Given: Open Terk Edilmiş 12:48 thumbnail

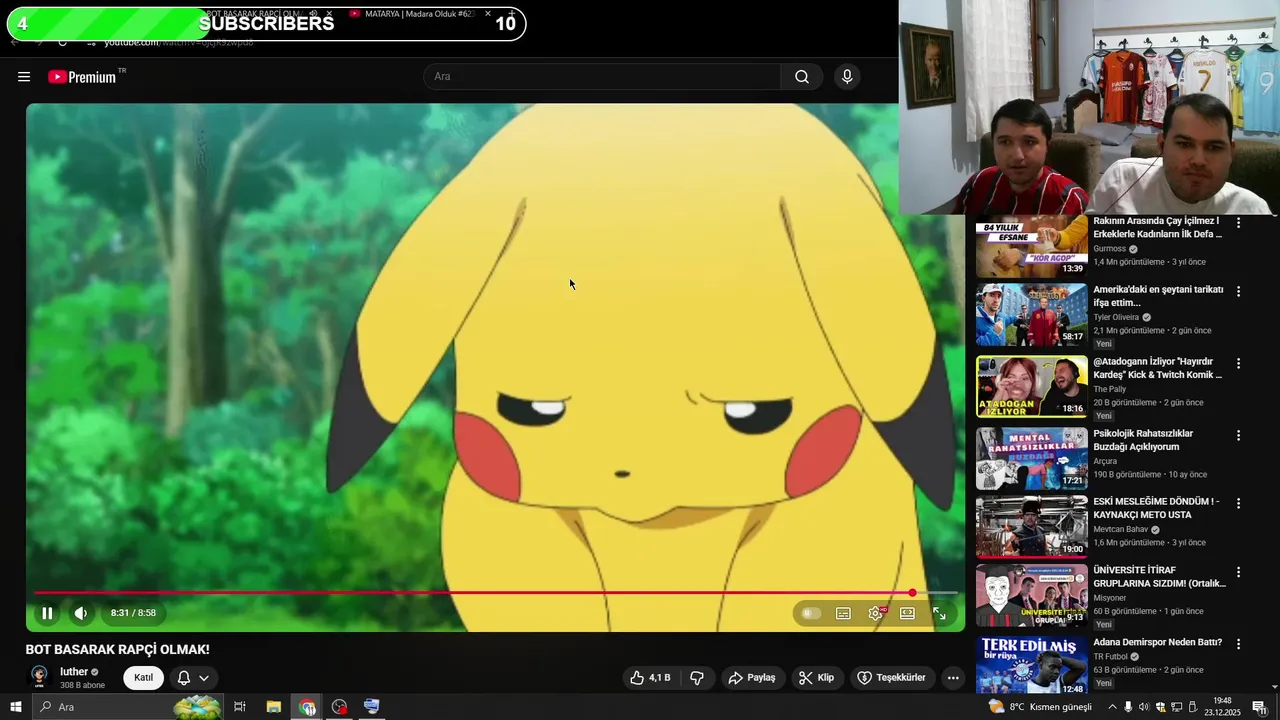Looking at the screenshot, I should point(1031,666).
